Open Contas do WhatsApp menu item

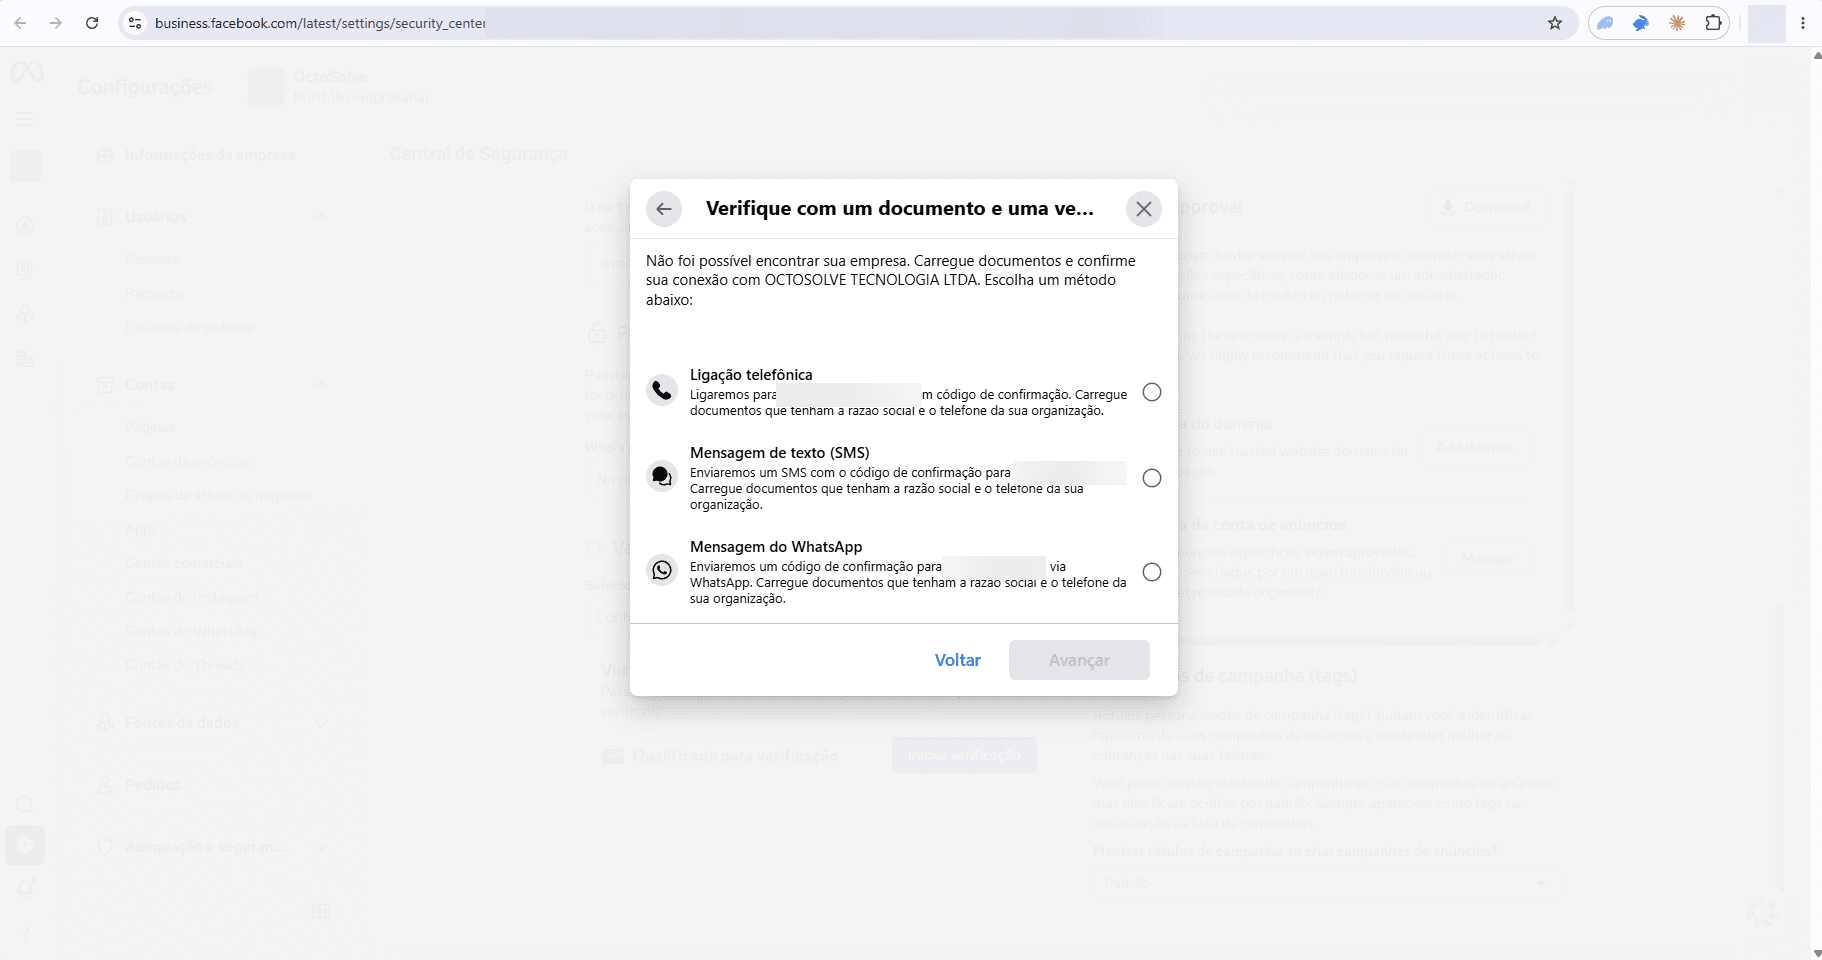coord(193,631)
